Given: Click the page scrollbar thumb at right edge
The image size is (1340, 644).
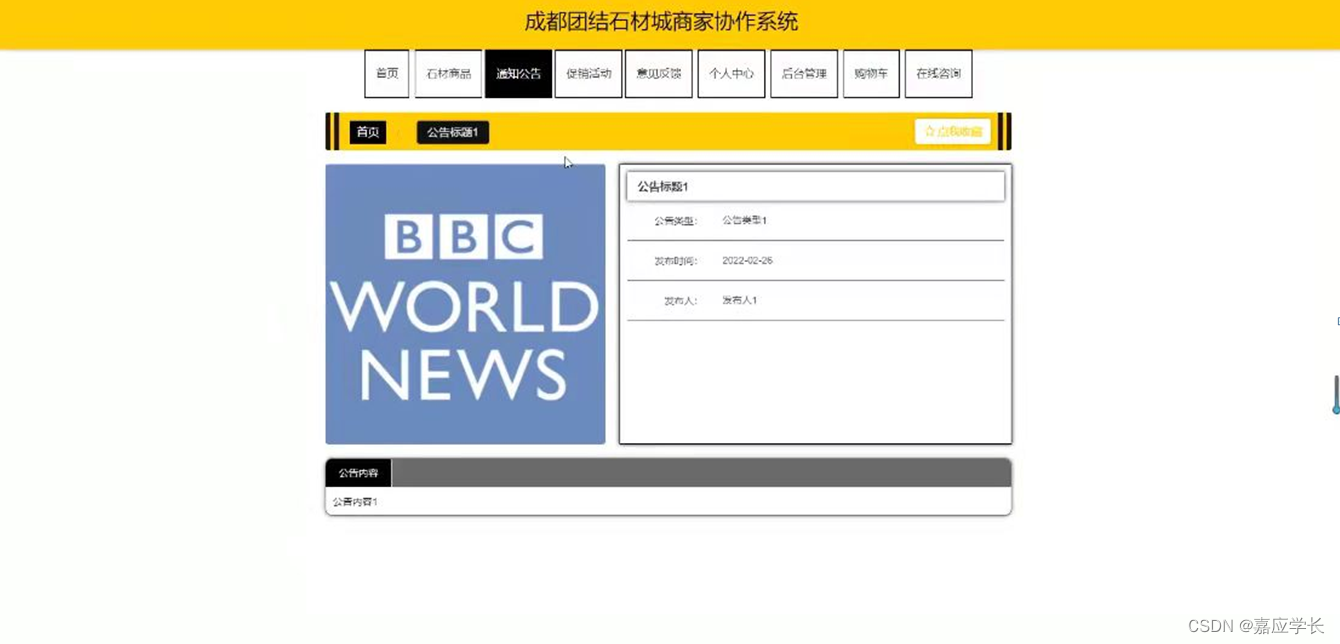Looking at the screenshot, I should click(x=1336, y=394).
